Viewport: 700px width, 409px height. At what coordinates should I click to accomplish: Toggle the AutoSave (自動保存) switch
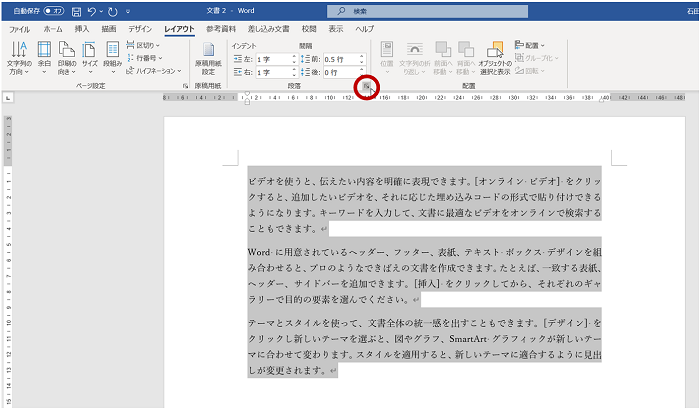(54, 10)
